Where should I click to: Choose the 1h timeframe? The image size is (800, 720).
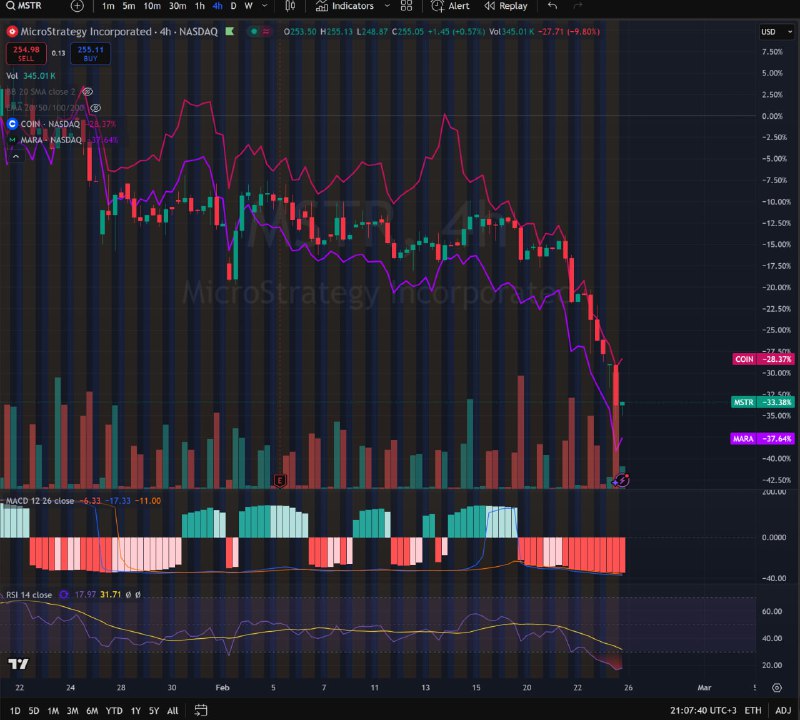click(199, 6)
